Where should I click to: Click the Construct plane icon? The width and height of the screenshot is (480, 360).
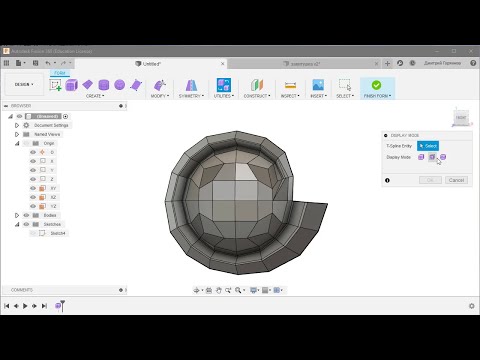(257, 85)
